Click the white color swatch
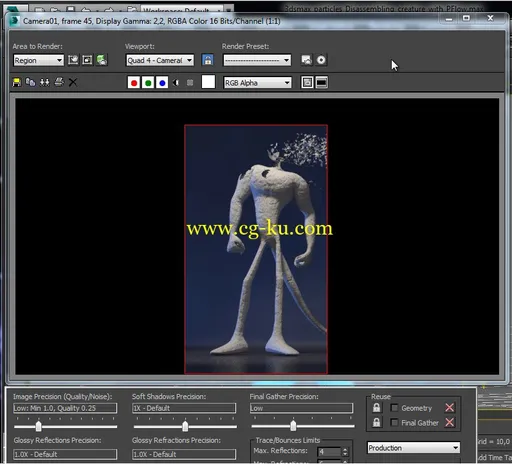 tap(208, 82)
